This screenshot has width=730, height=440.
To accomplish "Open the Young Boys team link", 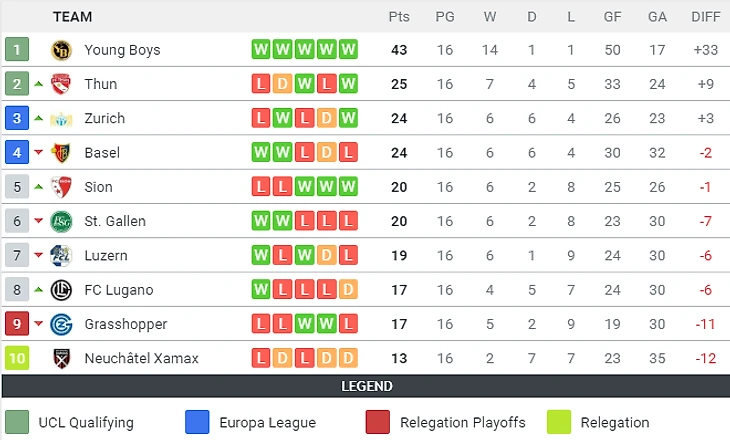I will point(122,50).
